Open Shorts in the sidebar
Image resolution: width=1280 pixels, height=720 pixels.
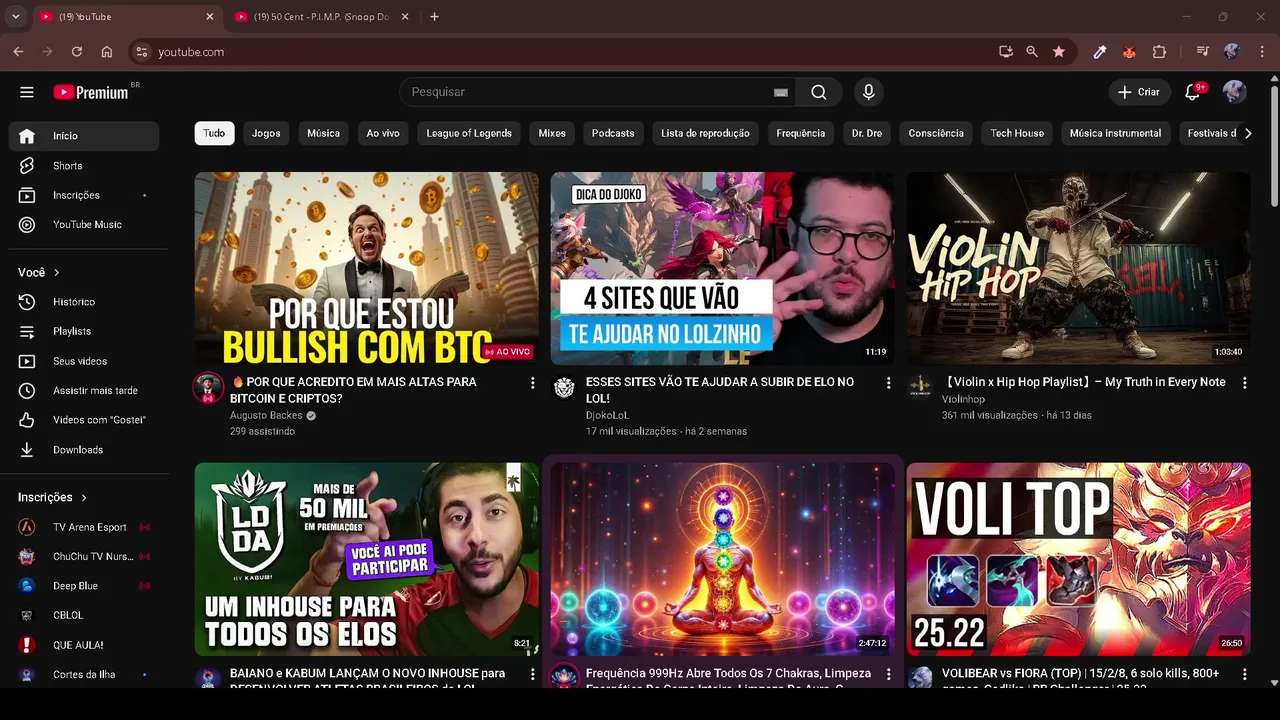(x=84, y=166)
